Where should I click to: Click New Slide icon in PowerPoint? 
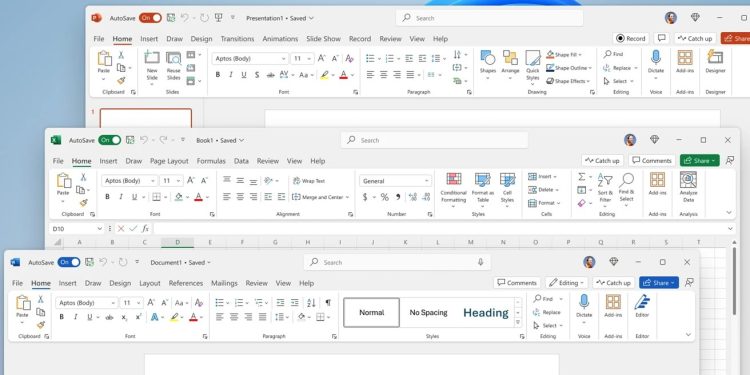click(152, 58)
